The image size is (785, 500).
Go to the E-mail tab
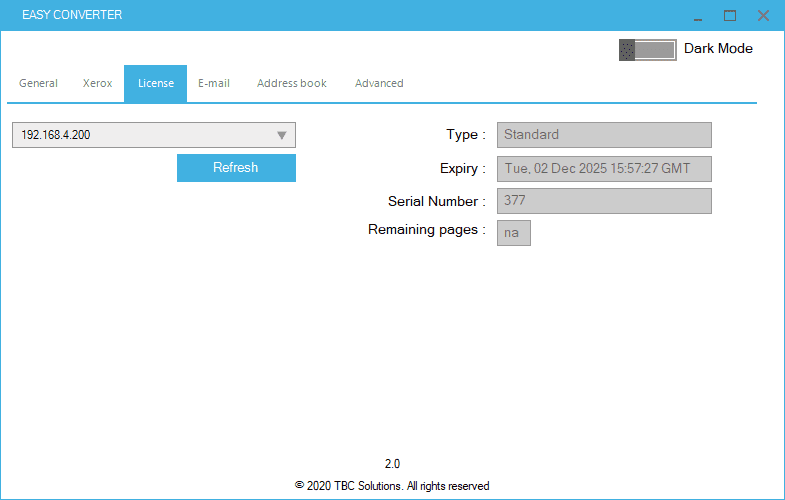(x=213, y=83)
